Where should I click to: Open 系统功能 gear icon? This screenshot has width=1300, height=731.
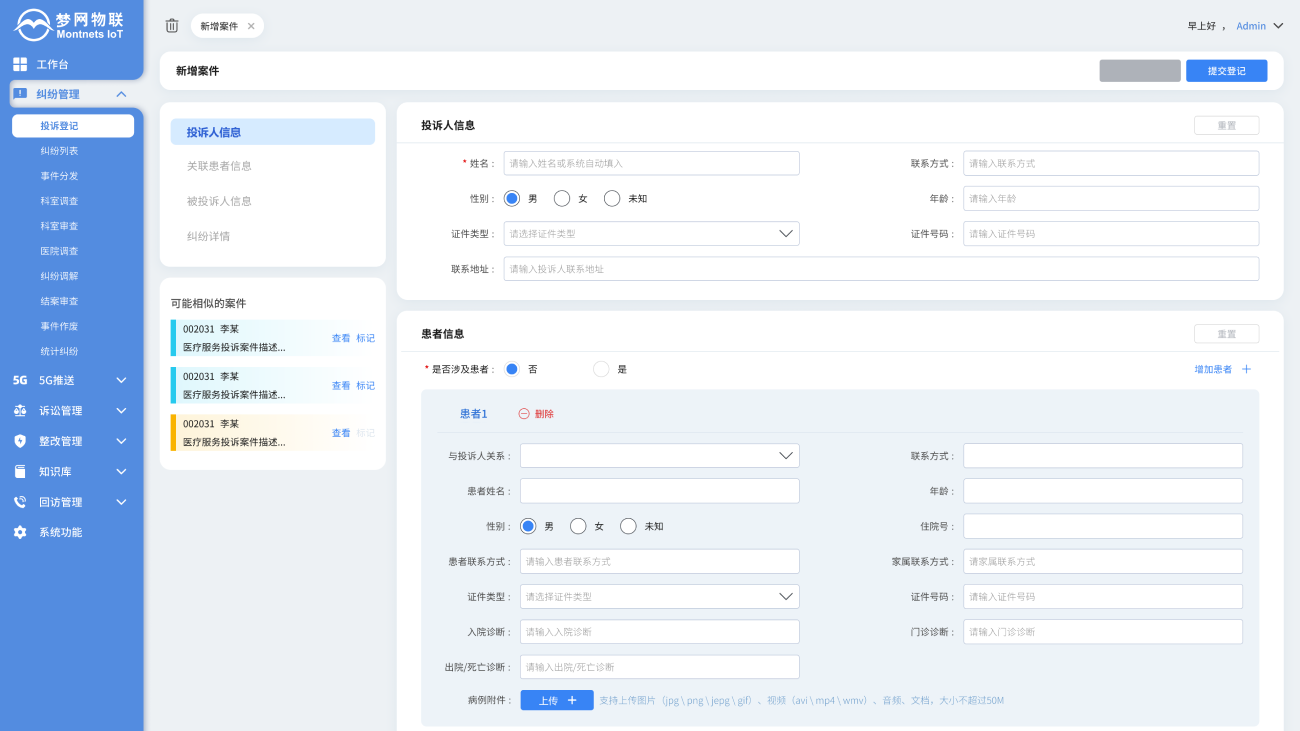[20, 533]
